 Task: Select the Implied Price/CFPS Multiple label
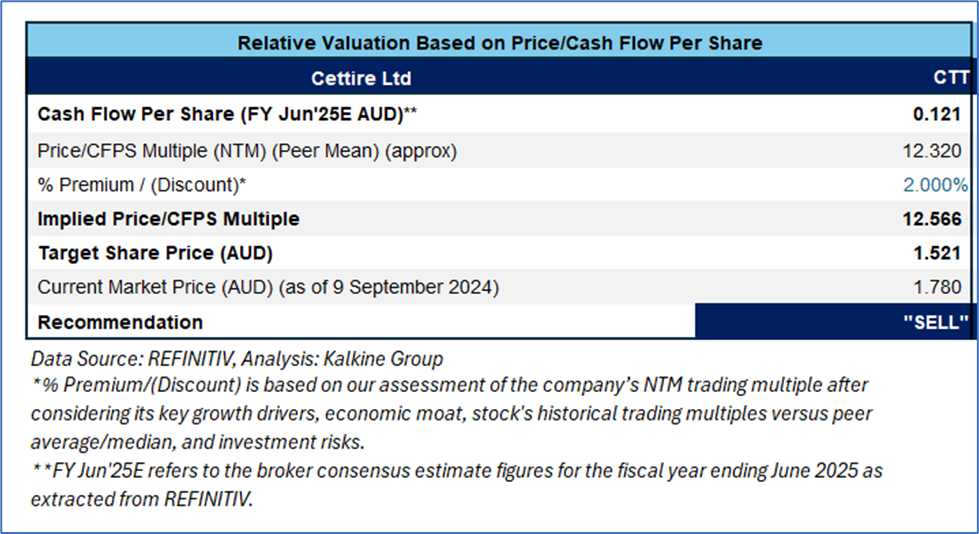(x=168, y=218)
